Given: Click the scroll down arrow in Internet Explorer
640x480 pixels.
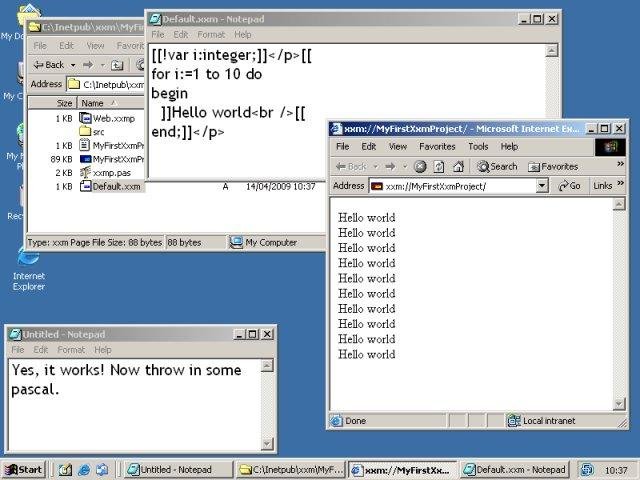Looking at the screenshot, I should [619, 404].
